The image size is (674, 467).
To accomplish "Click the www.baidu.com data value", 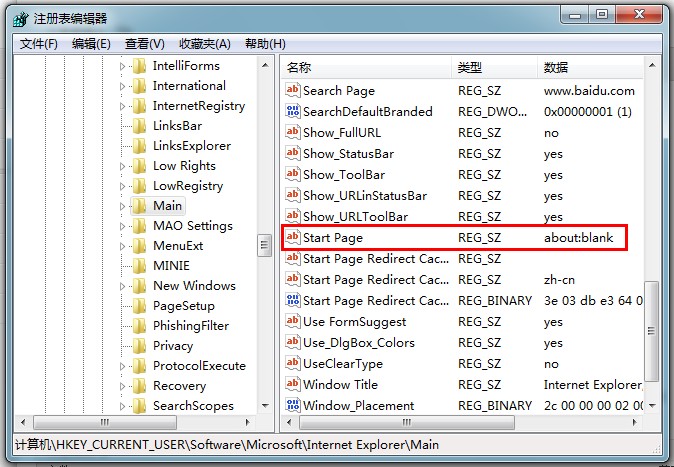I will [589, 90].
